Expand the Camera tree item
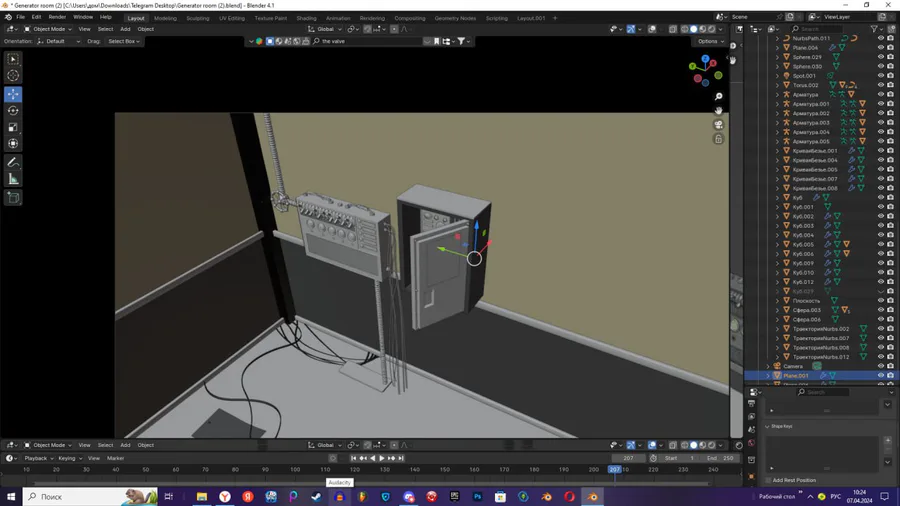The width and height of the screenshot is (900, 506). pyautogui.click(x=768, y=366)
